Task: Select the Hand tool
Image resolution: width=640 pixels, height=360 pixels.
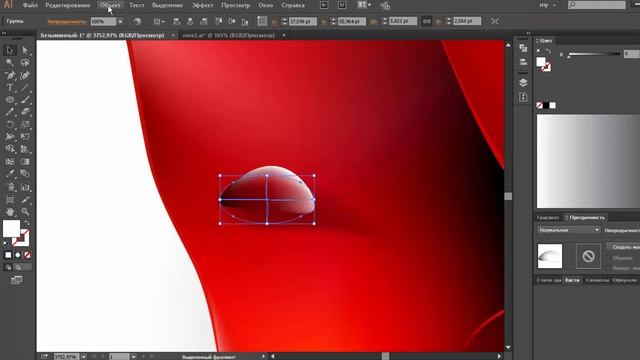Action: click(10, 212)
